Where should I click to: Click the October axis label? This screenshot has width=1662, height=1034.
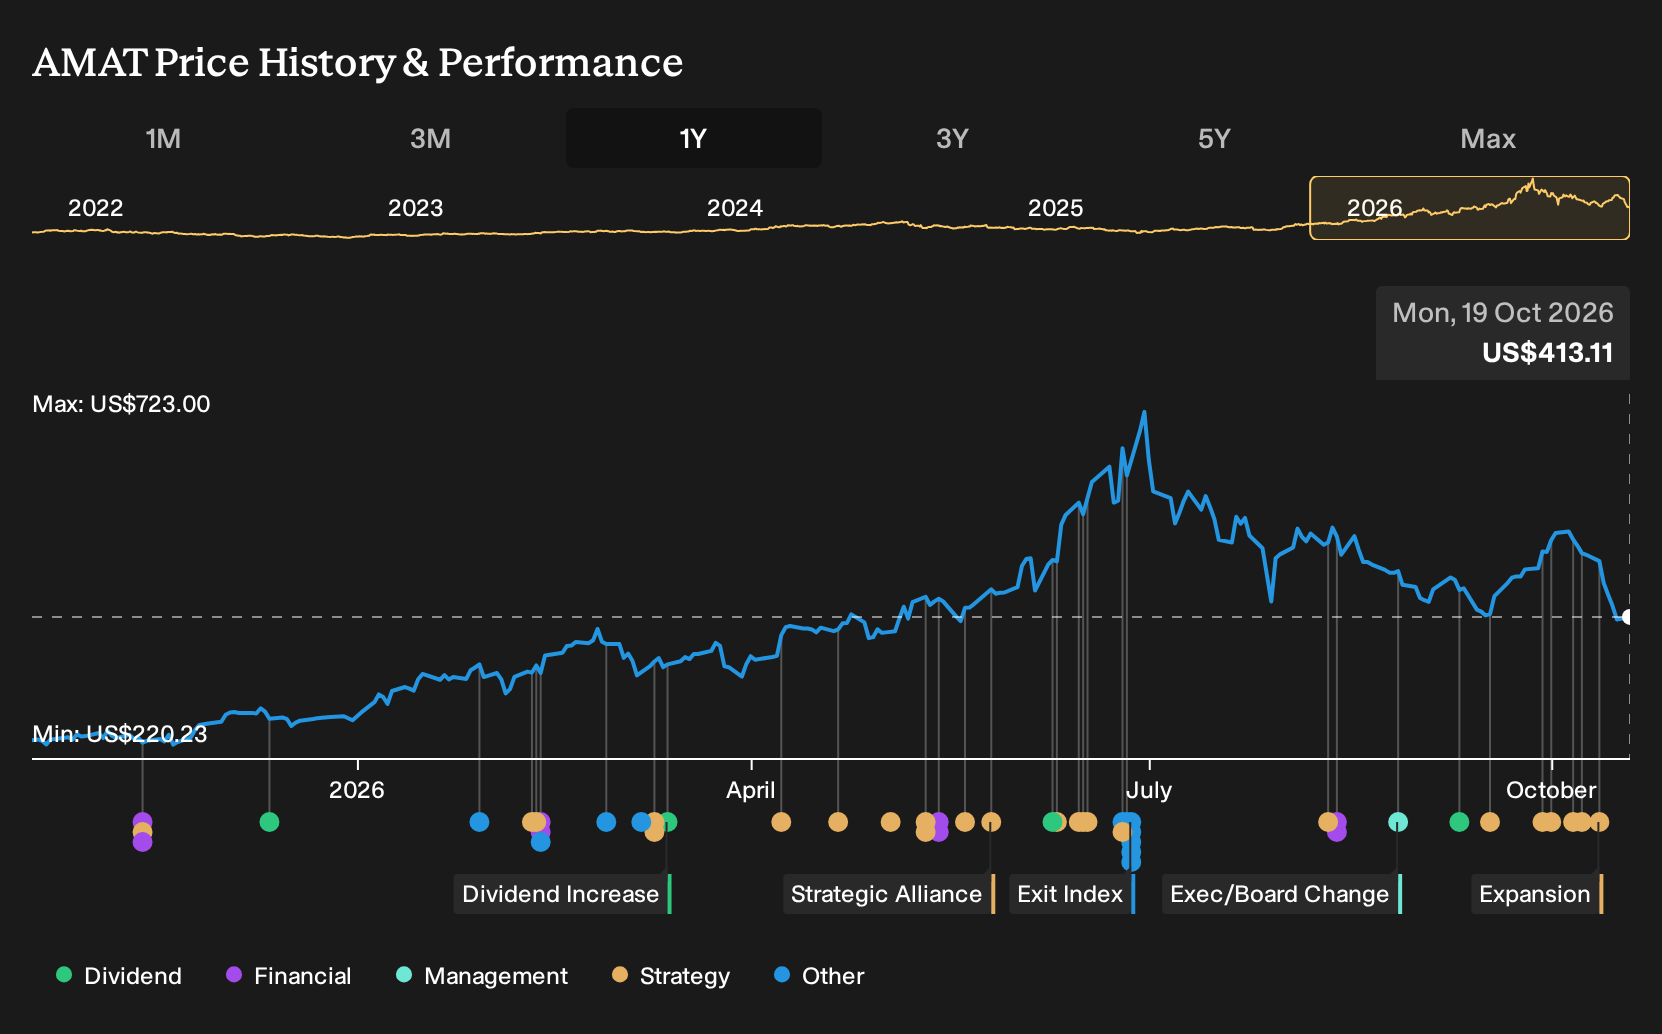click(1551, 790)
